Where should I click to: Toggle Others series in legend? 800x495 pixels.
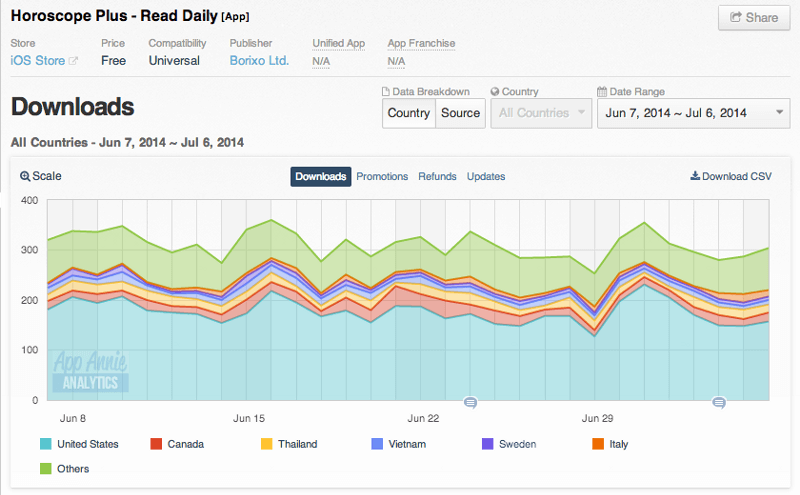(x=65, y=468)
